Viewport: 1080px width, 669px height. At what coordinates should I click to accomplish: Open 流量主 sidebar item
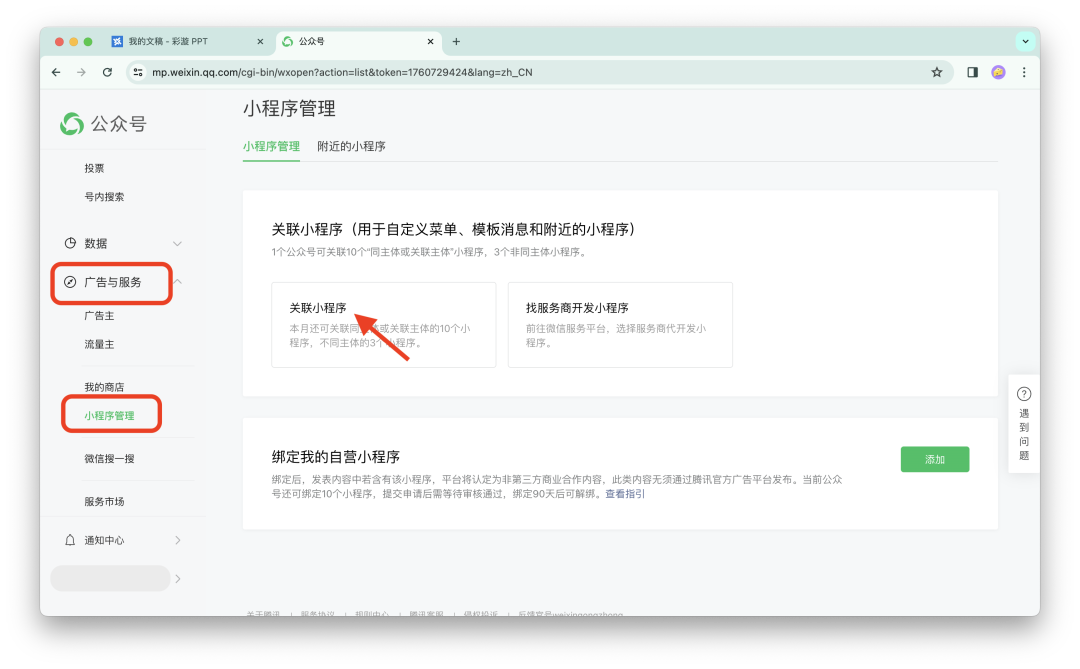click(x=99, y=344)
